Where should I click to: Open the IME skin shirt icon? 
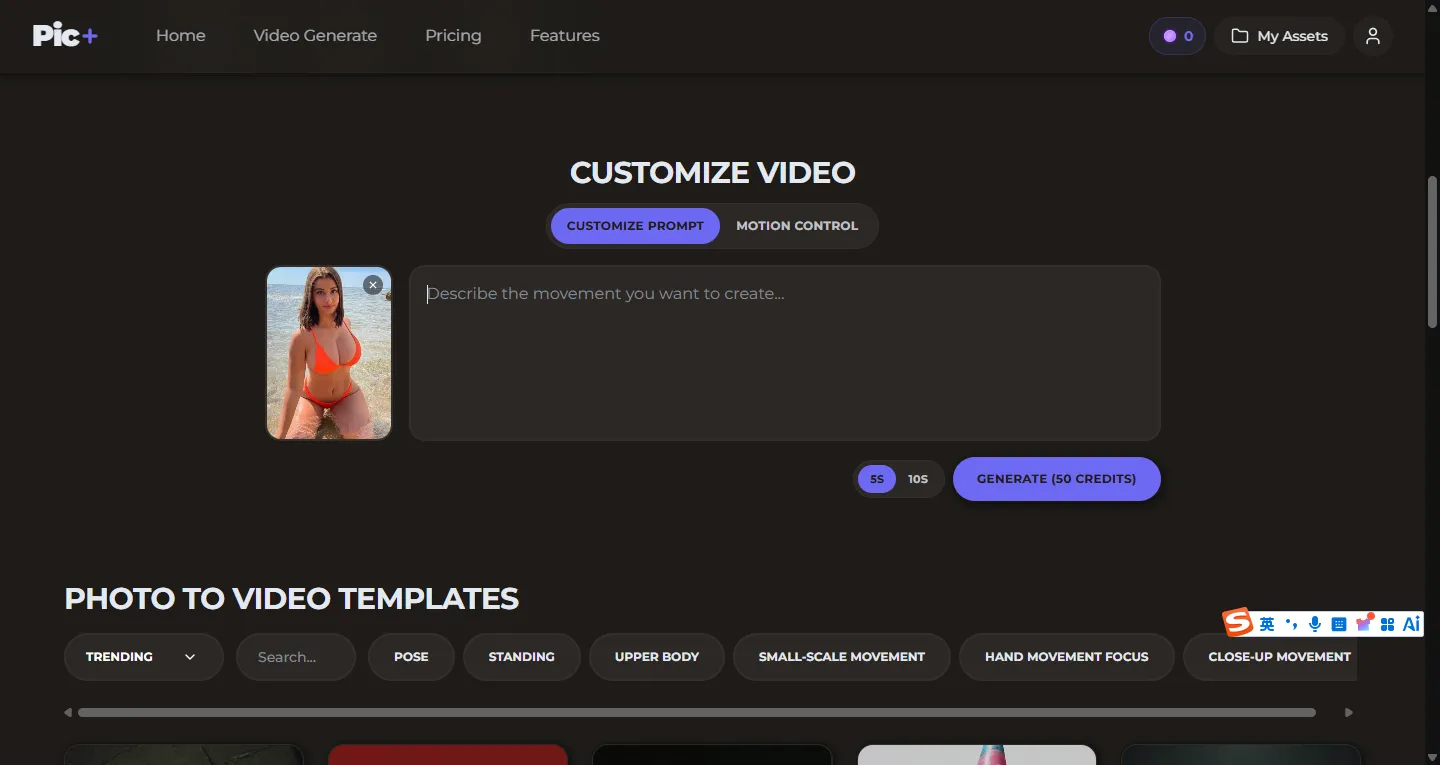pos(1364,623)
